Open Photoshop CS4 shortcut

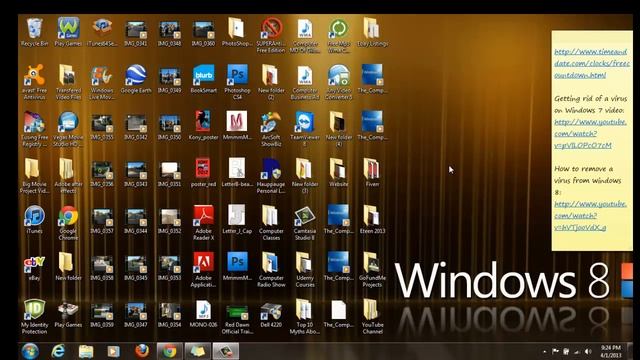237,82
